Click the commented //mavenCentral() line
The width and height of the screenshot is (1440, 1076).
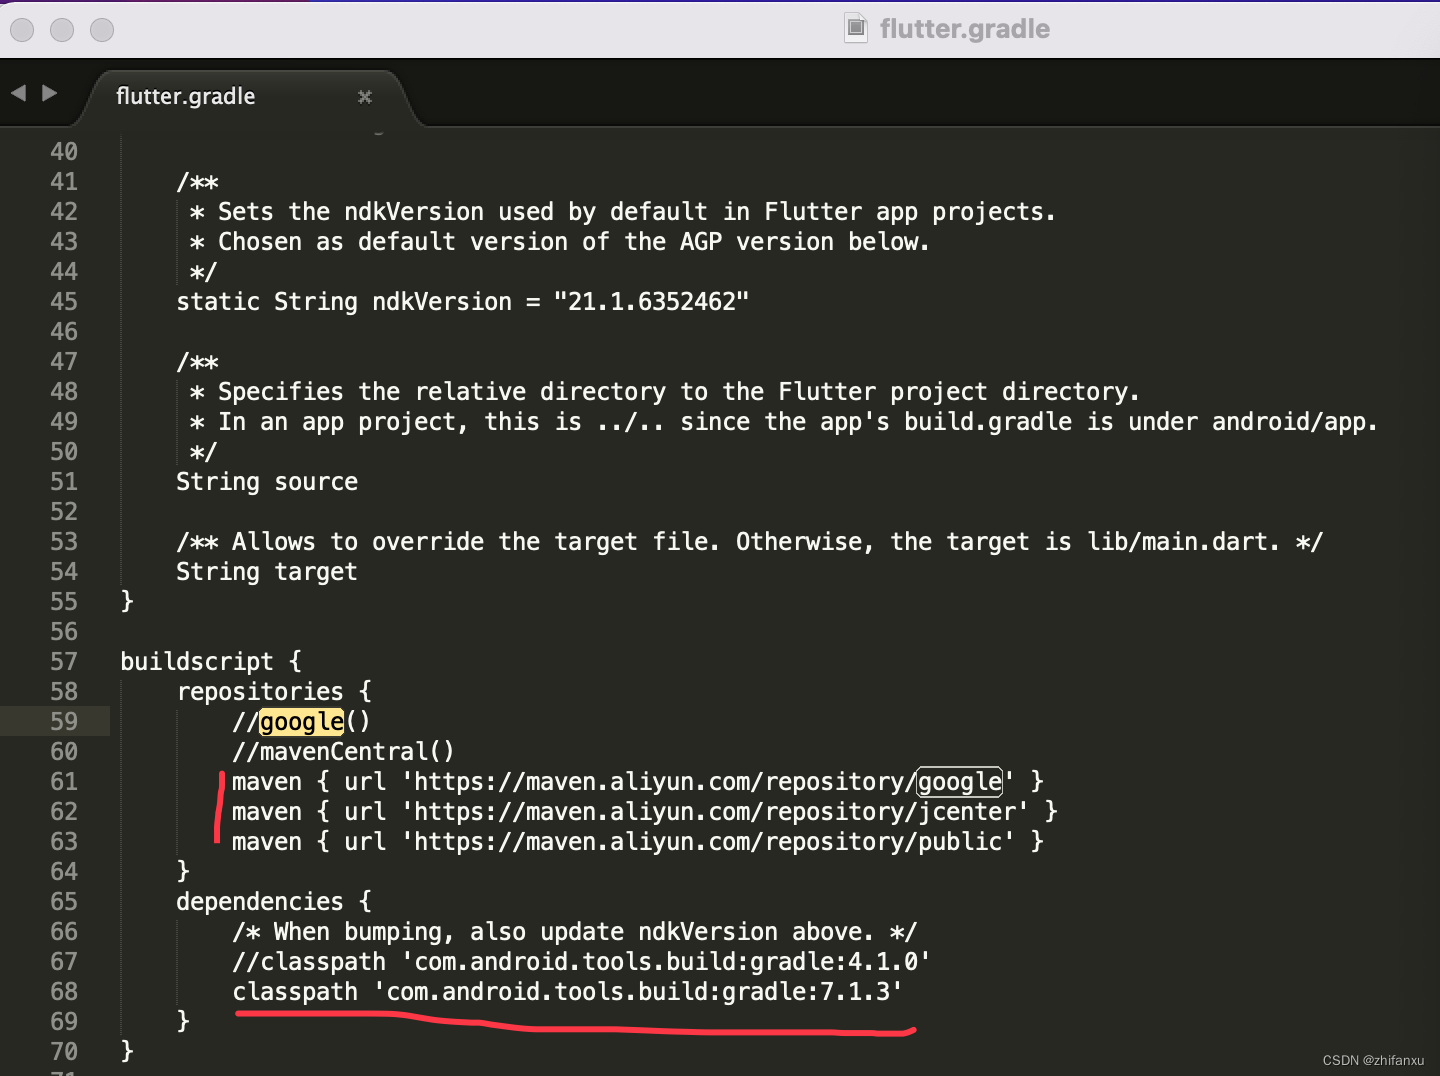pyautogui.click(x=343, y=751)
